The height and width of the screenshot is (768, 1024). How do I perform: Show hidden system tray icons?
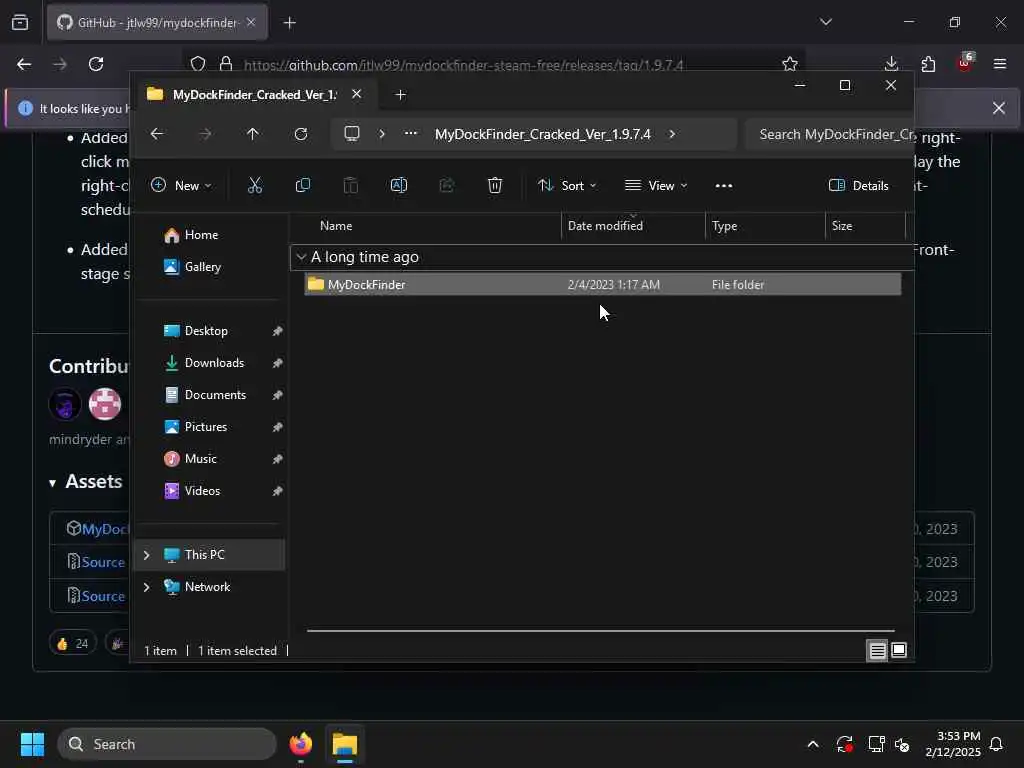(812, 744)
